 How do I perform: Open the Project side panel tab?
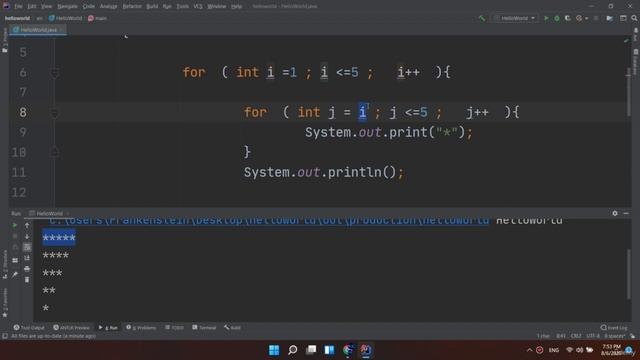[4, 41]
